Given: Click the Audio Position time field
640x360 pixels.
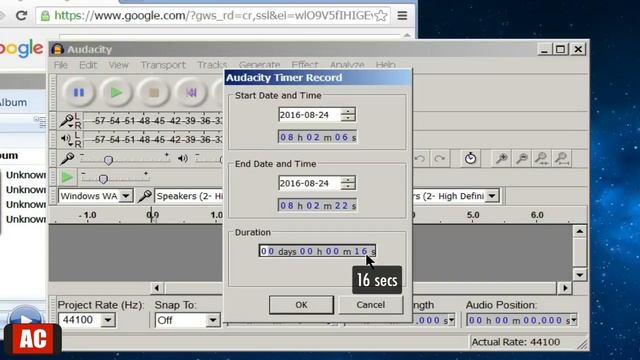Looking at the screenshot, I should pos(518,320).
